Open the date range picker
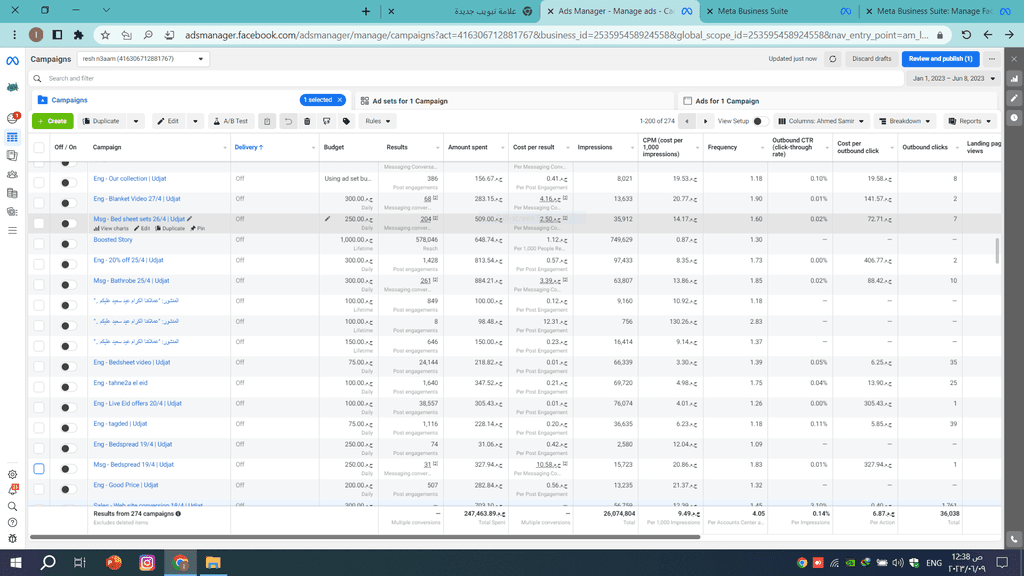The image size is (1024, 576). coord(953,78)
